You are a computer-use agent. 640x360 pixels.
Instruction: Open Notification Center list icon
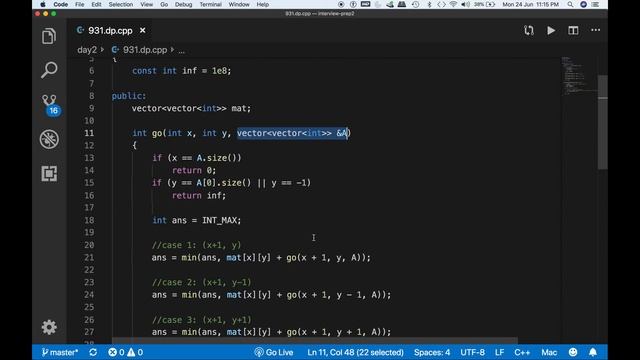(596, 4)
